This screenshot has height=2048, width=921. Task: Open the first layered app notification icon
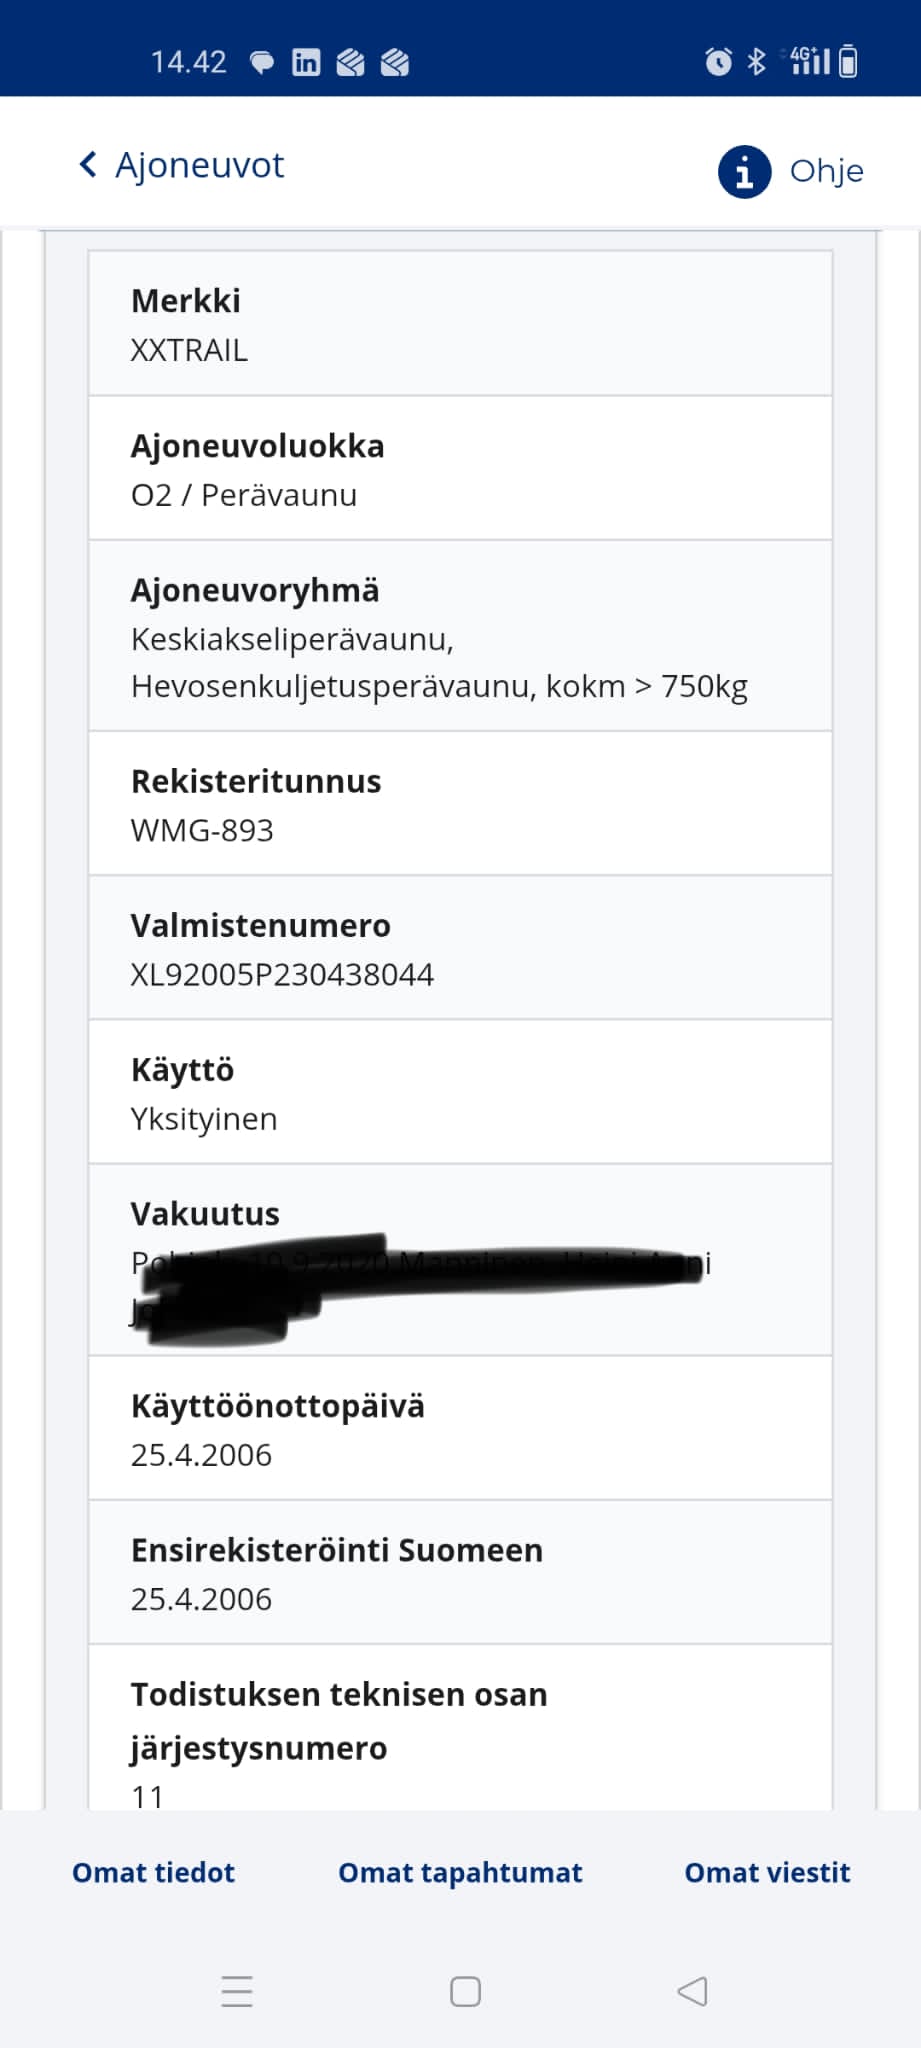click(x=352, y=61)
